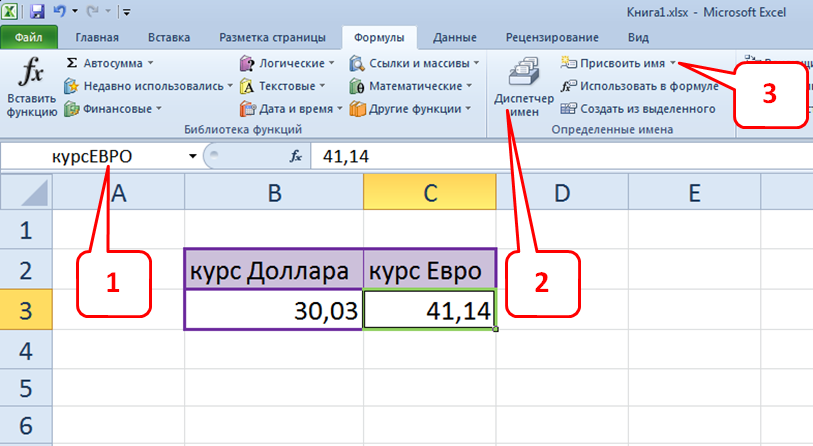Switch to the Главная tab

[97, 38]
